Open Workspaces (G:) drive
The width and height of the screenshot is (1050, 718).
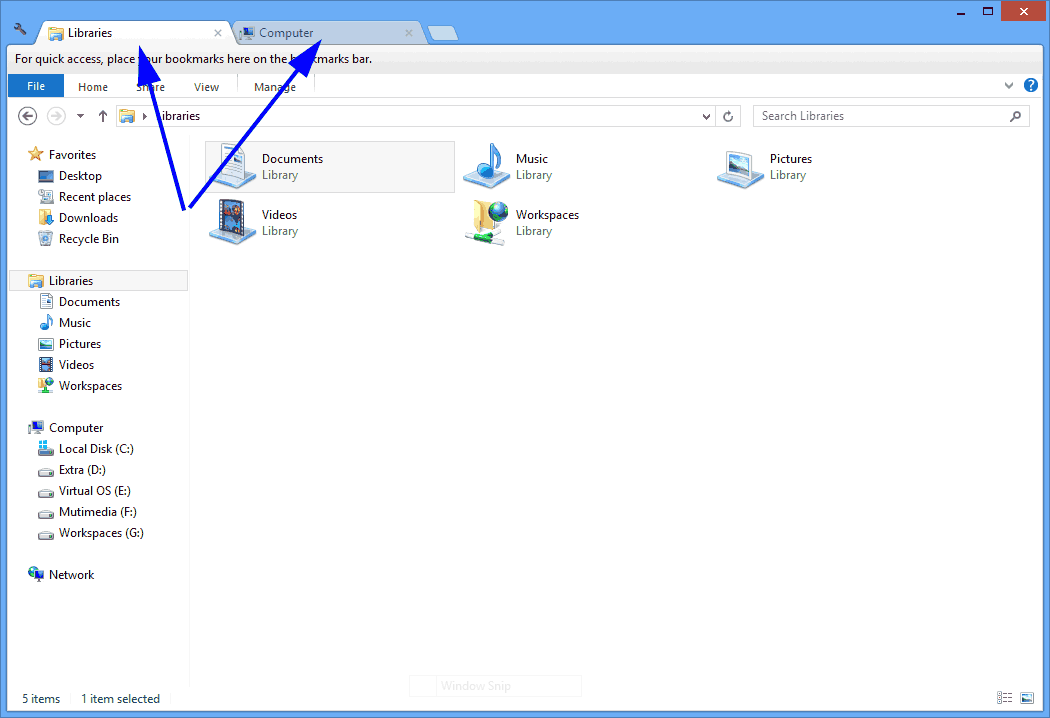click(x=101, y=532)
